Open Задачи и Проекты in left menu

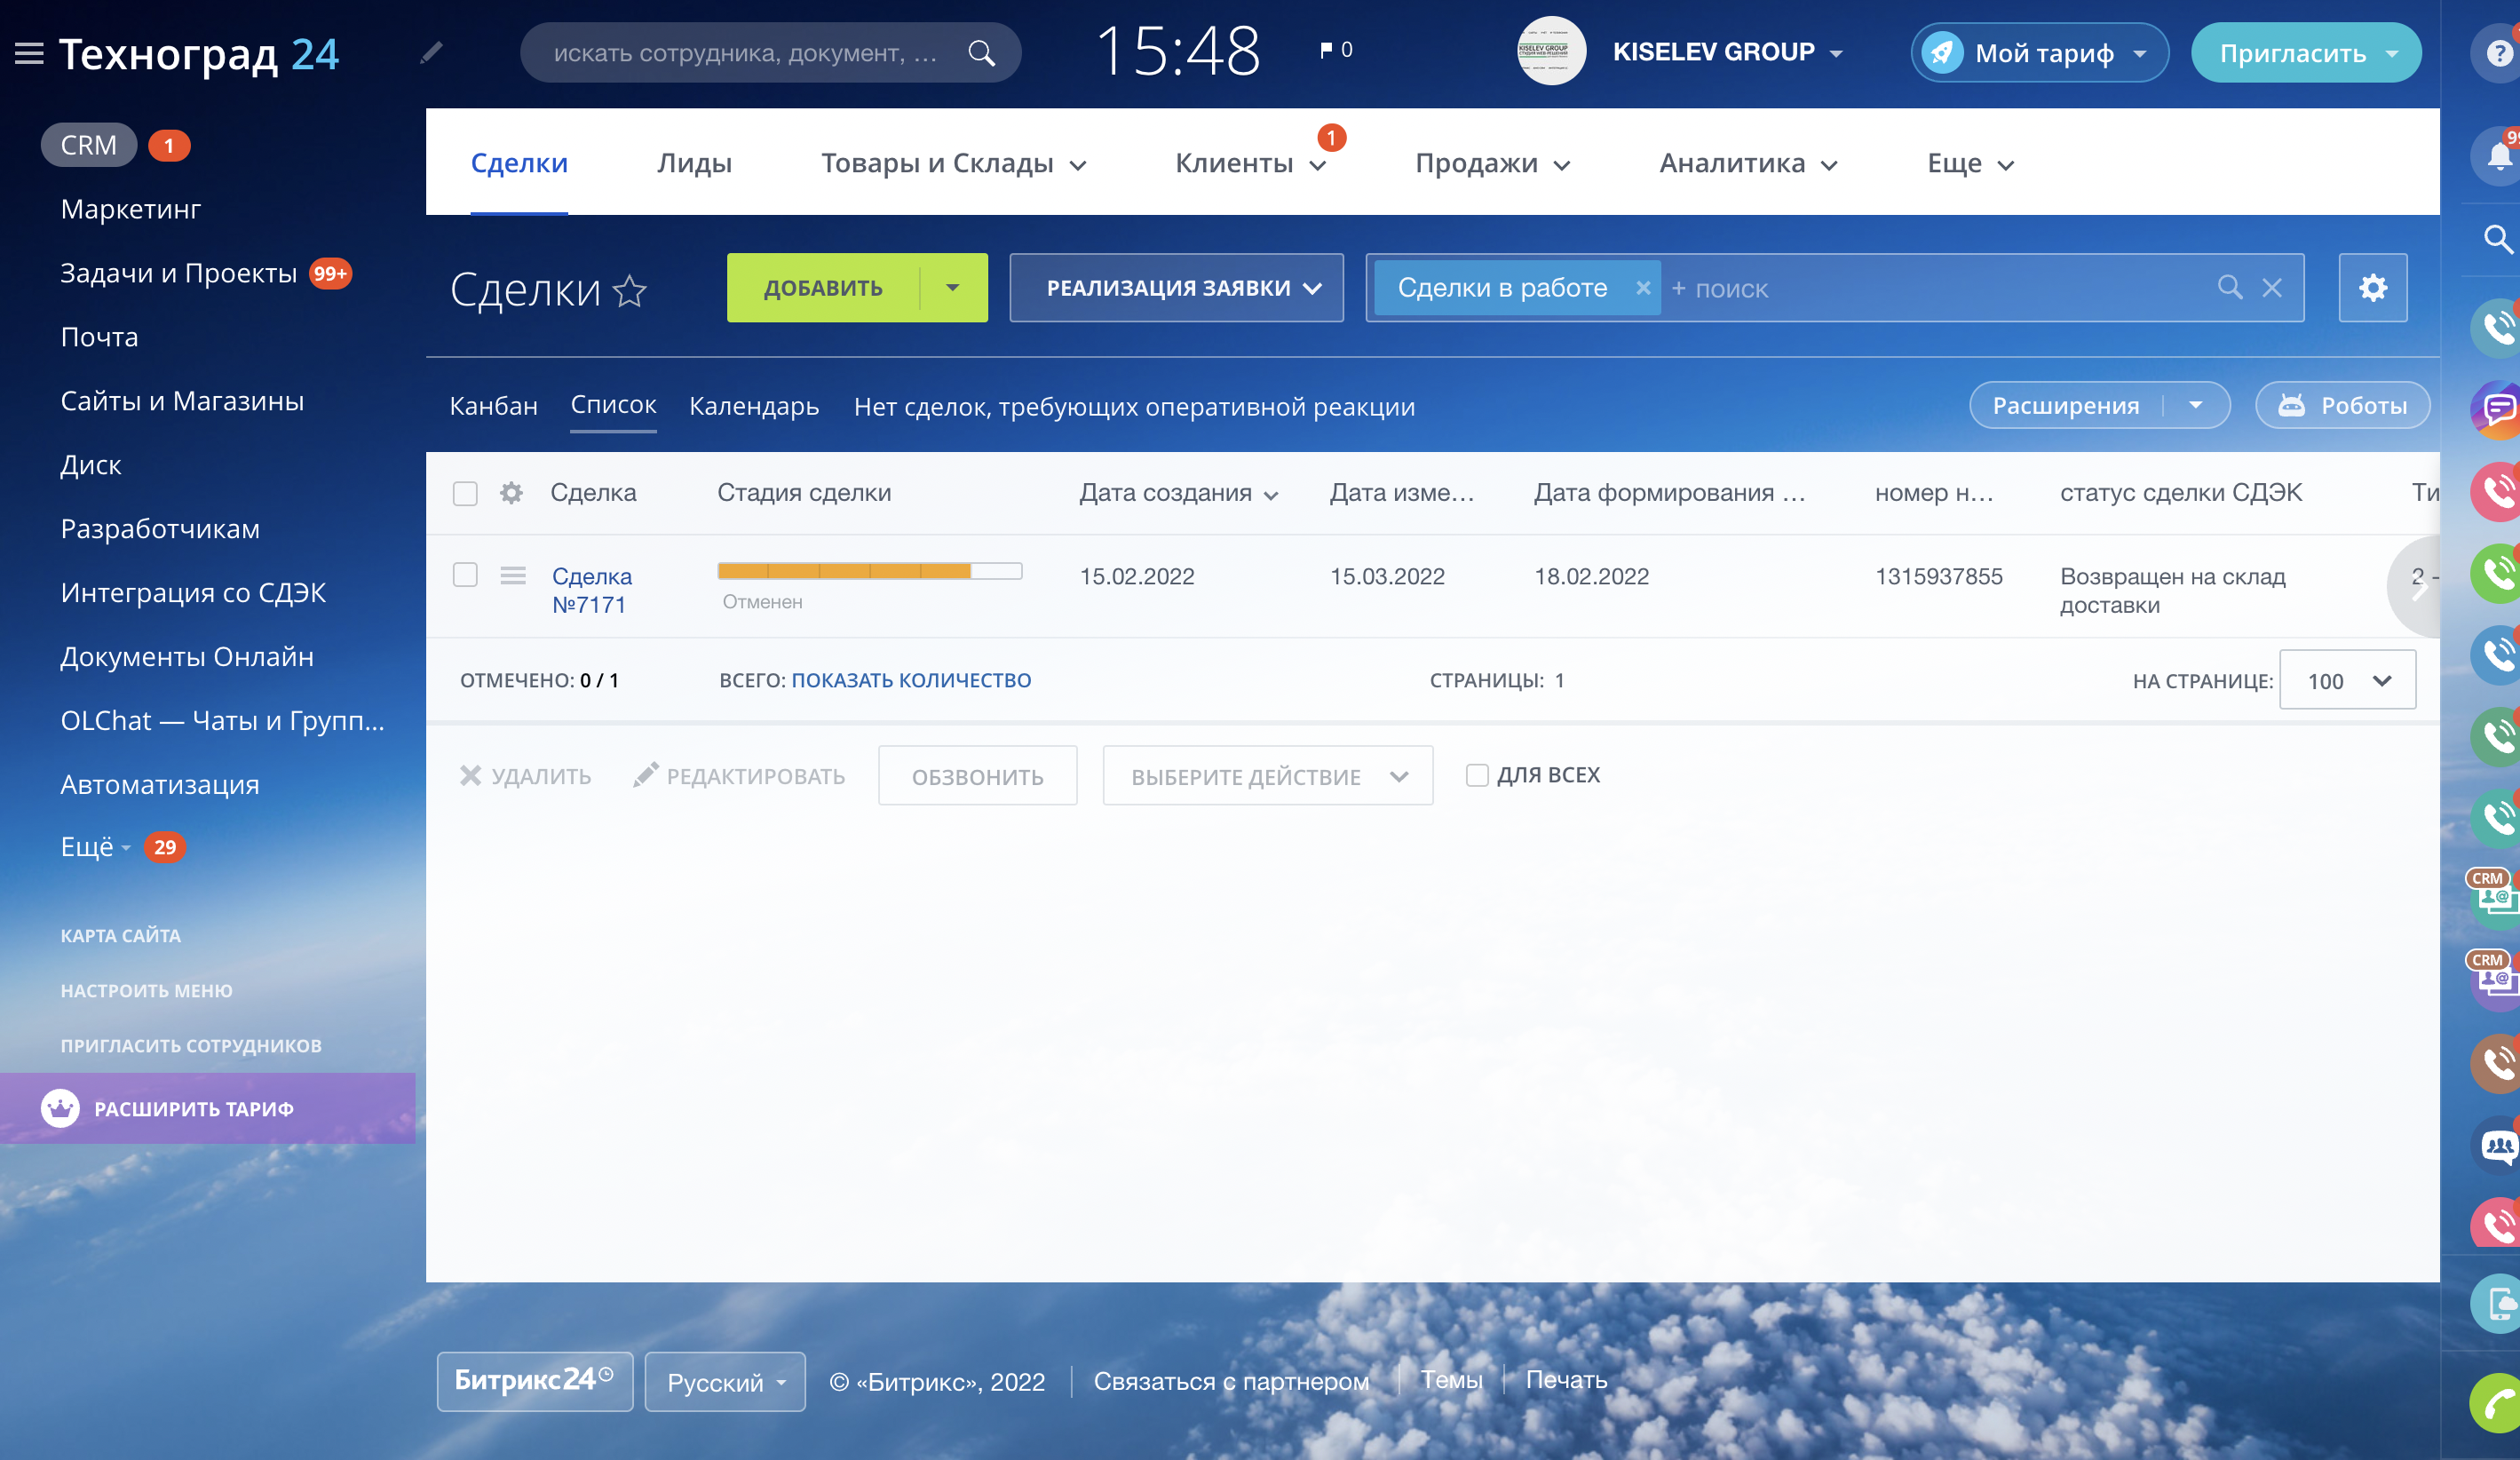179,273
